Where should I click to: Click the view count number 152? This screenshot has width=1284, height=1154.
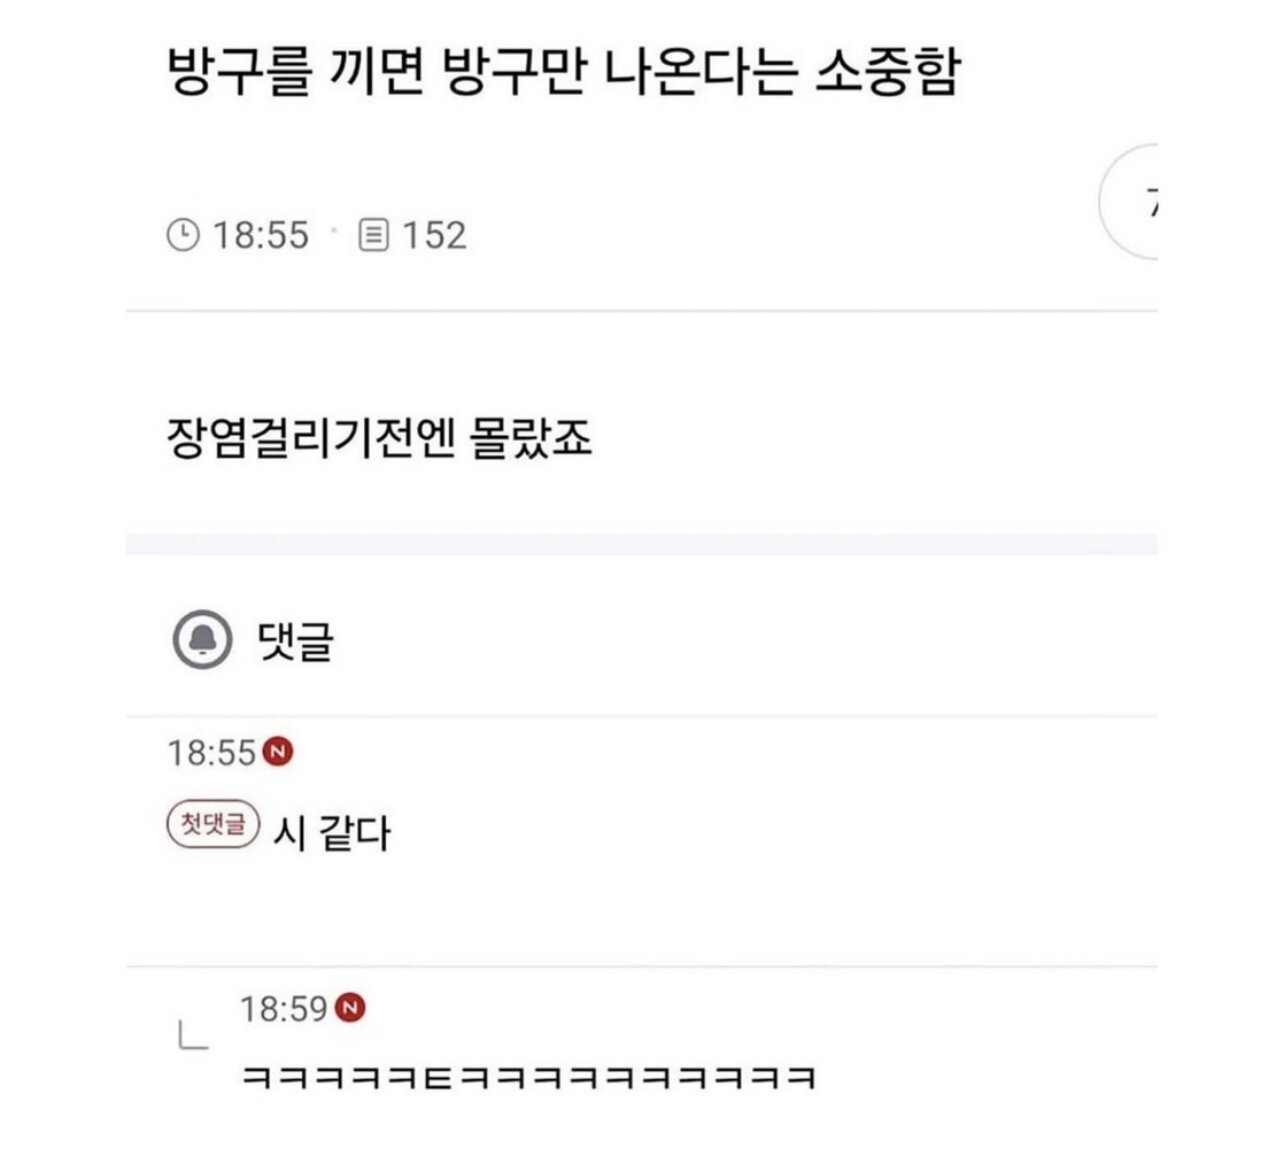coord(434,236)
